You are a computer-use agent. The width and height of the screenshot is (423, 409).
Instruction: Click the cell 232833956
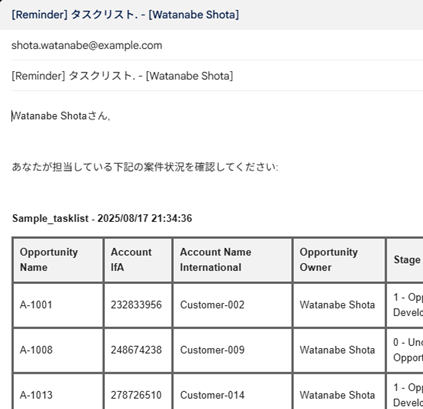(138, 305)
